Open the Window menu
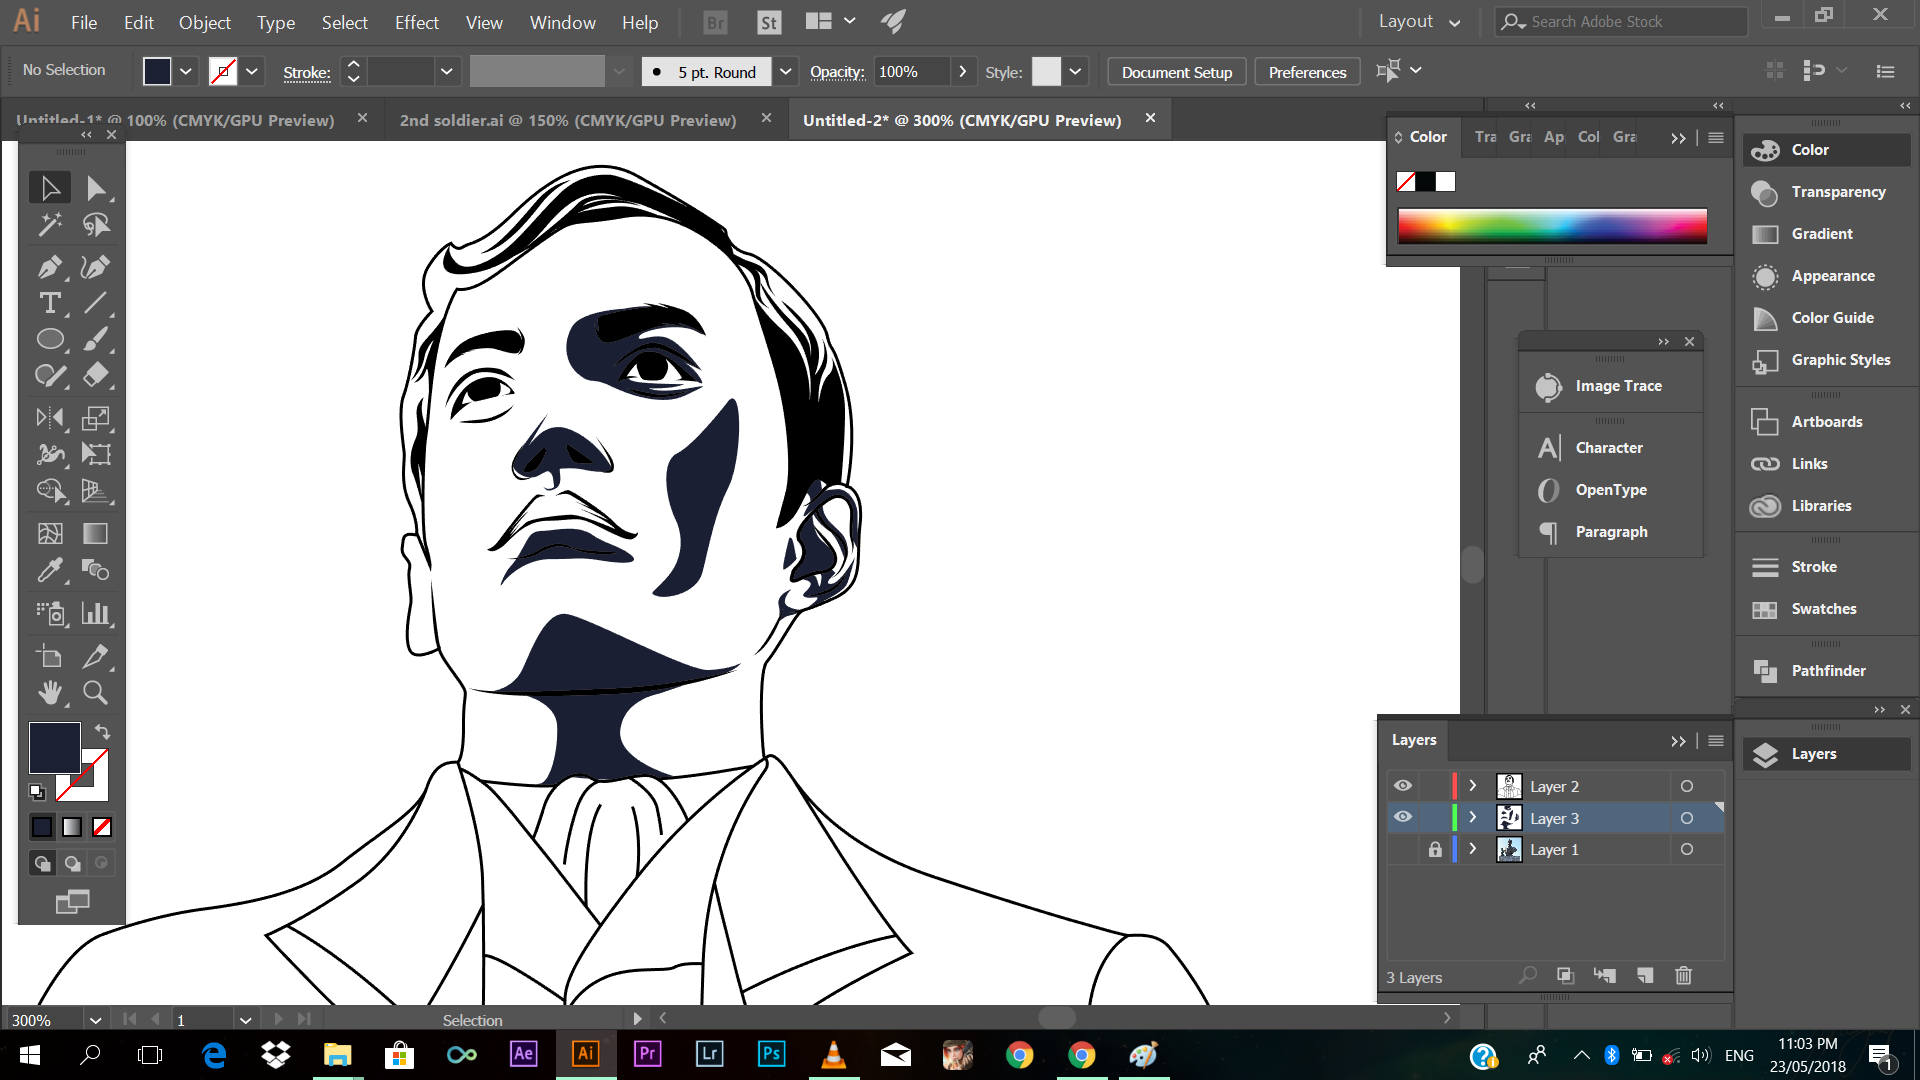 point(562,22)
